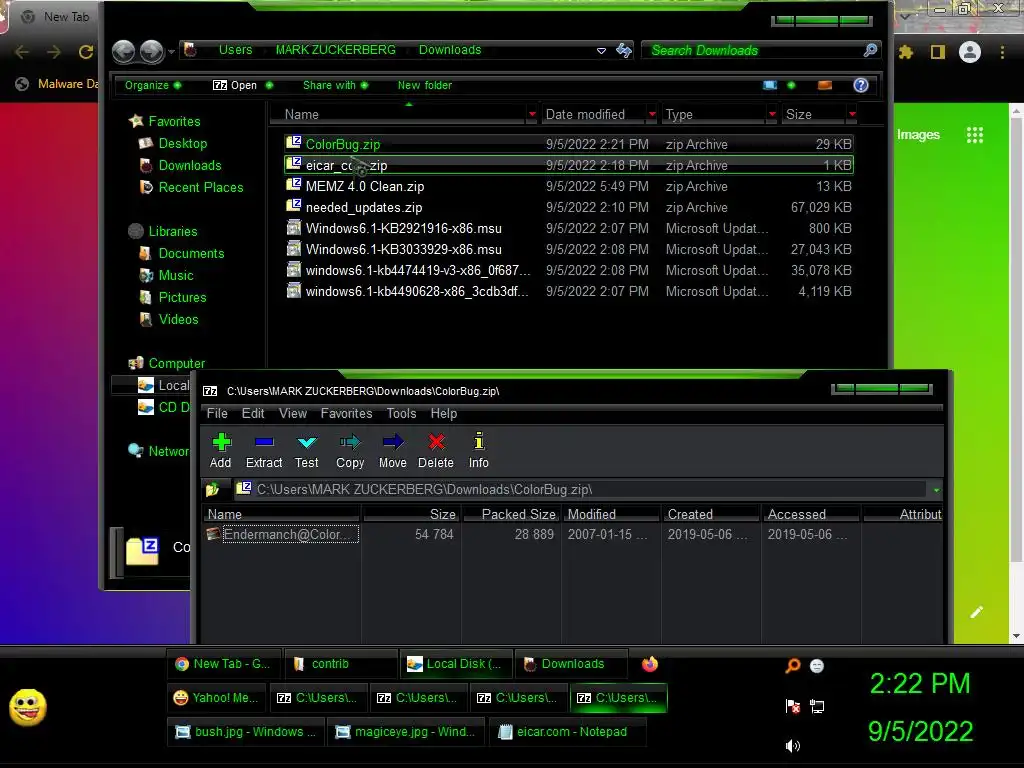Viewport: 1024px width, 768px height.
Task: Go up one folder level in 7-Zip
Action: coord(213,489)
